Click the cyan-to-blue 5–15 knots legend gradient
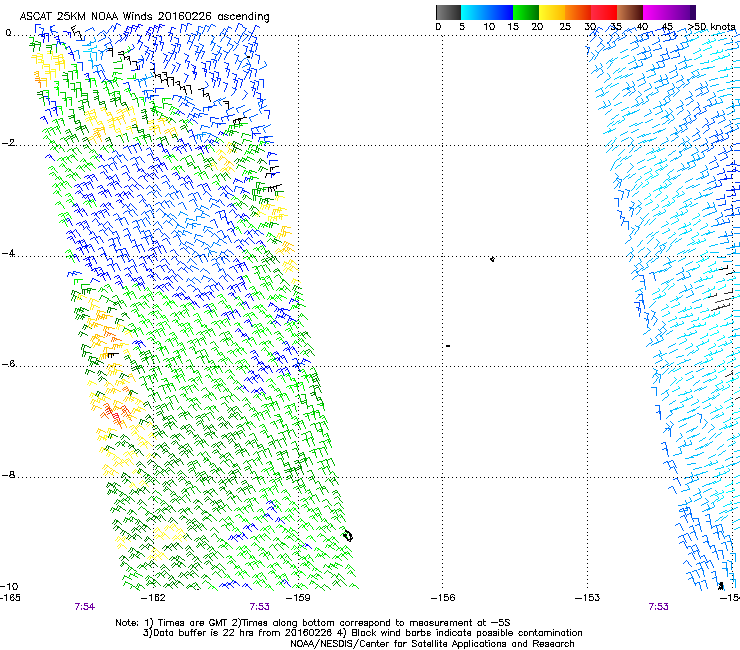This screenshot has width=740, height=650. point(487,12)
